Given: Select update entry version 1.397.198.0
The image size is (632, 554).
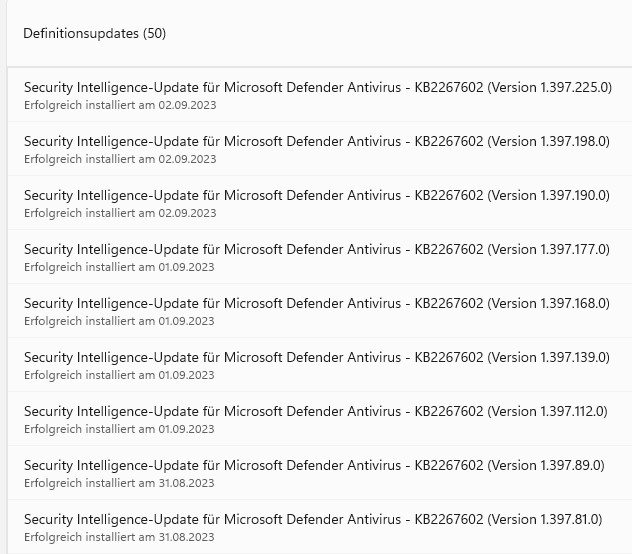Looking at the screenshot, I should pyautogui.click(x=317, y=142).
